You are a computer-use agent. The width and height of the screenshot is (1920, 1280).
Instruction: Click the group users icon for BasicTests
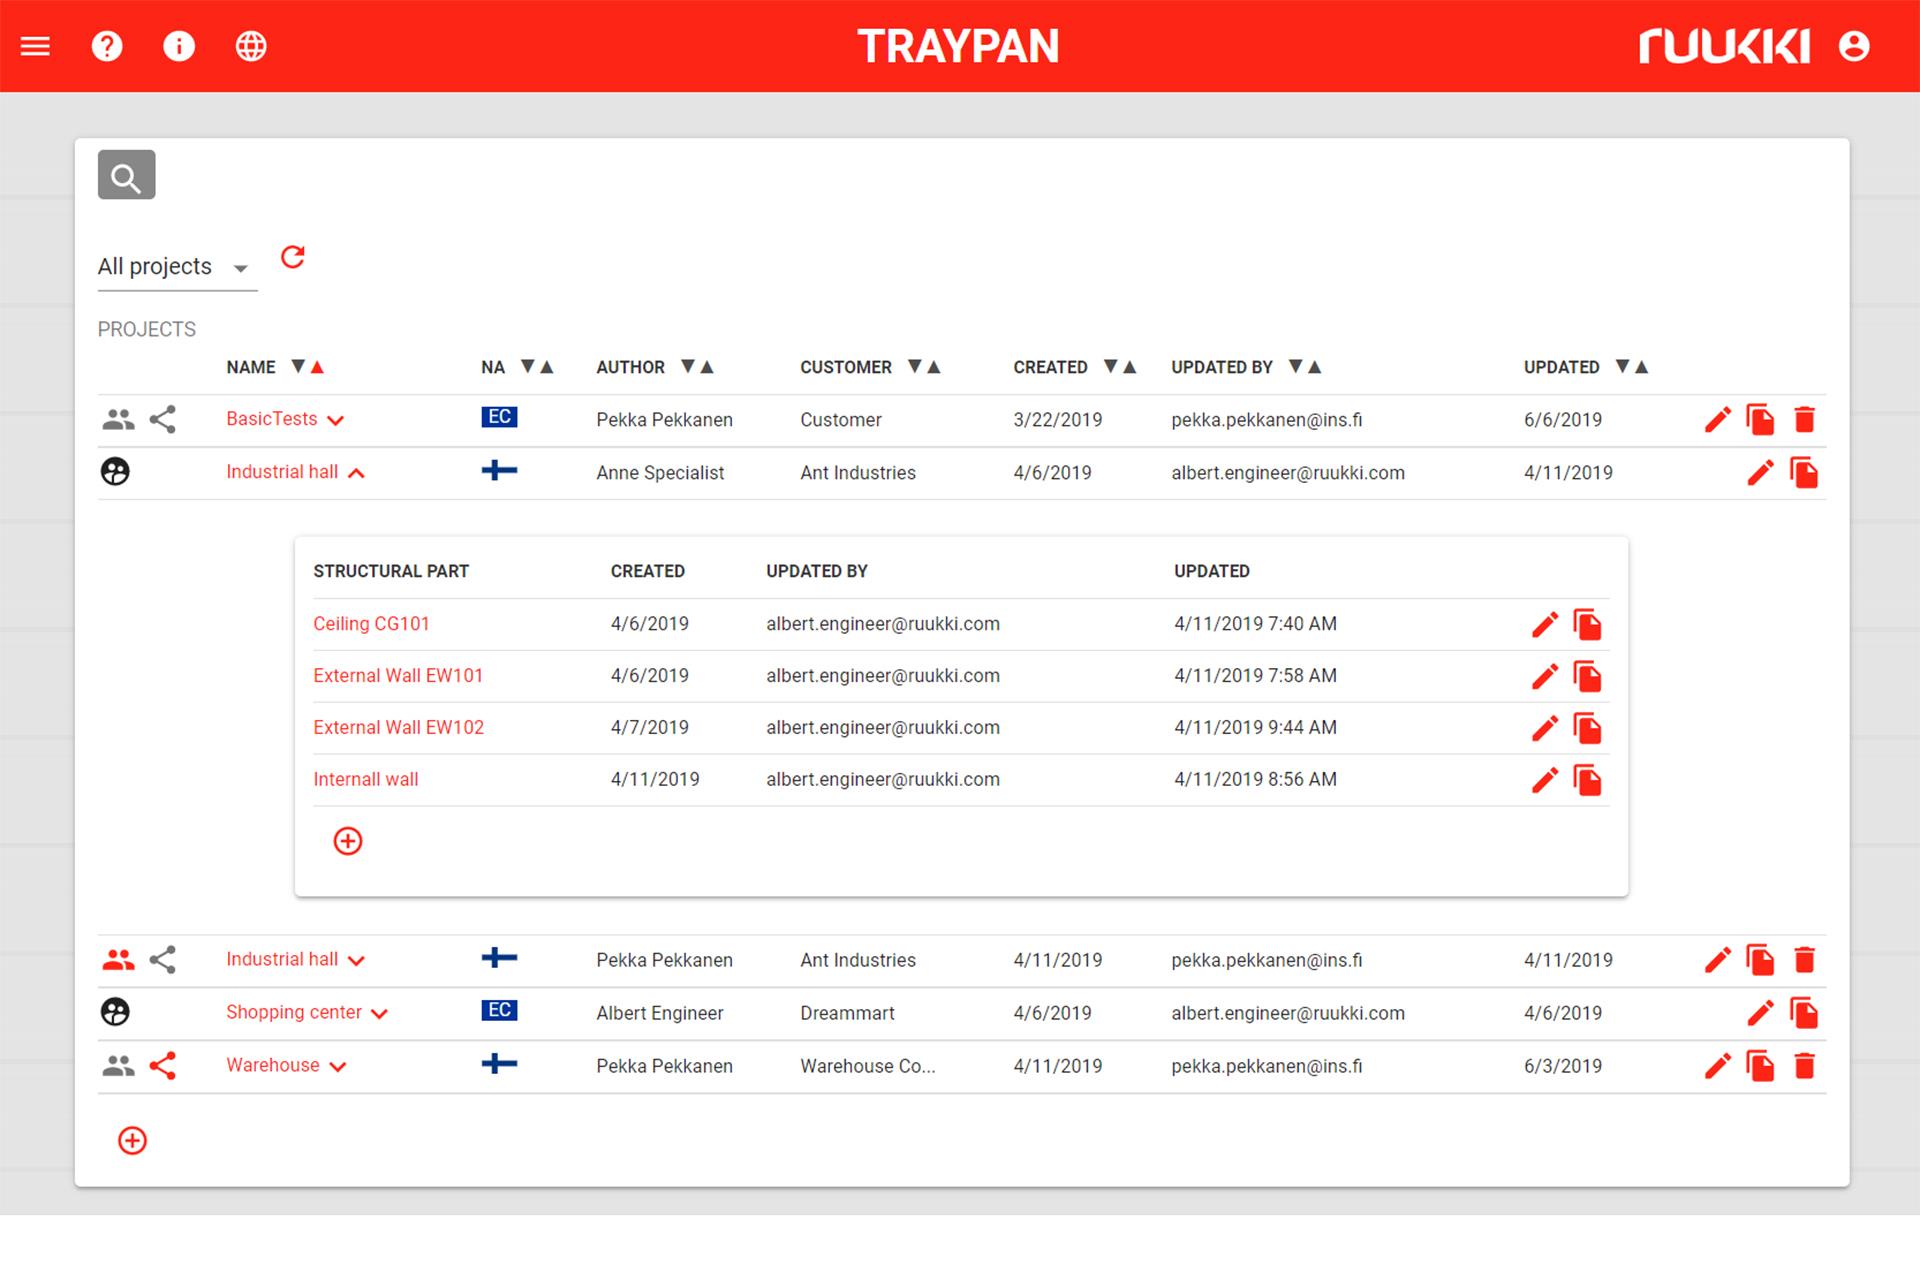click(x=118, y=420)
